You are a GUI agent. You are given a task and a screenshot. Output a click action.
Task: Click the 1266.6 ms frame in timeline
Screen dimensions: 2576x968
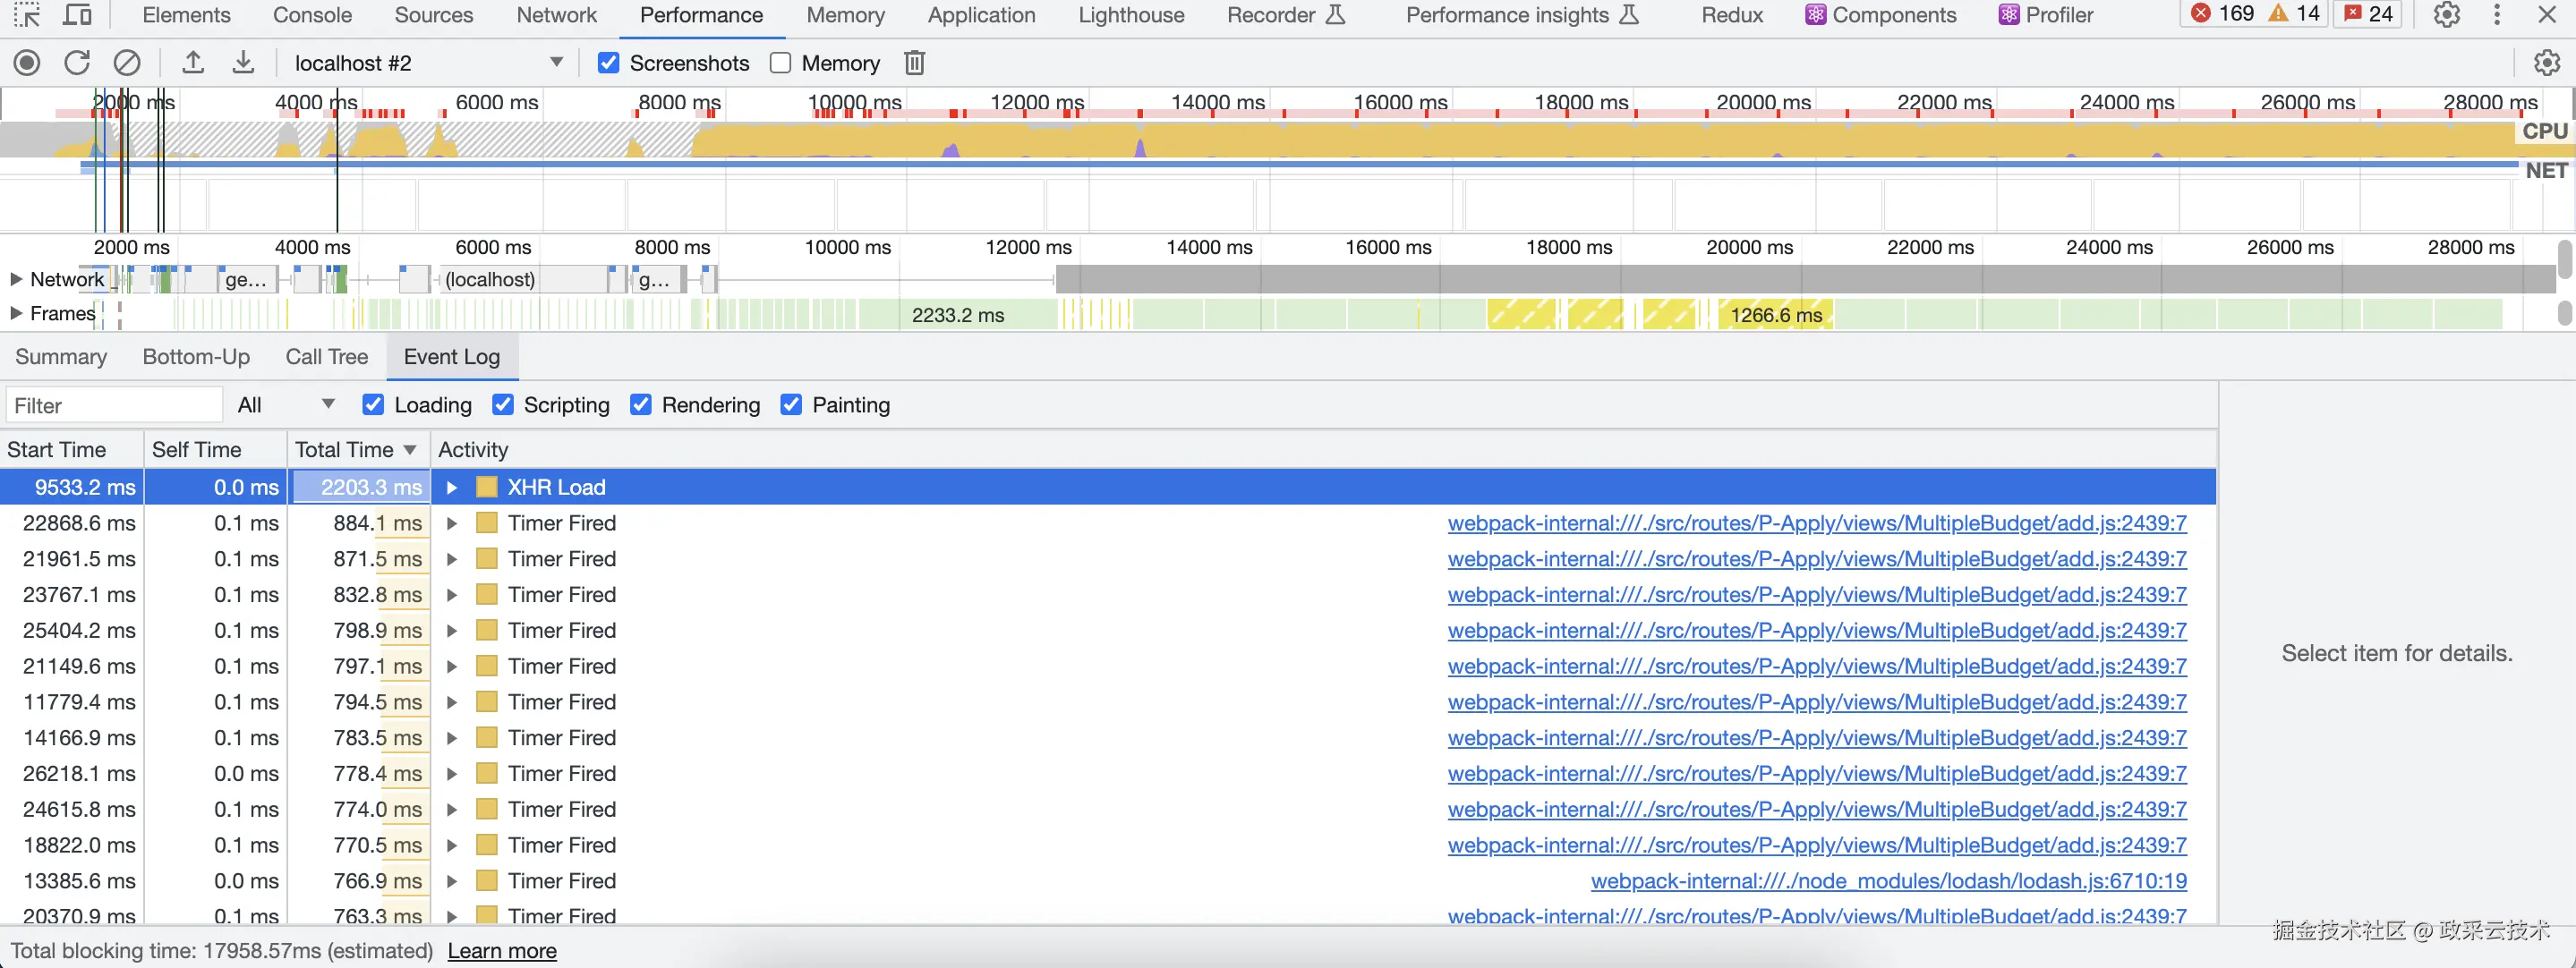(x=1775, y=315)
